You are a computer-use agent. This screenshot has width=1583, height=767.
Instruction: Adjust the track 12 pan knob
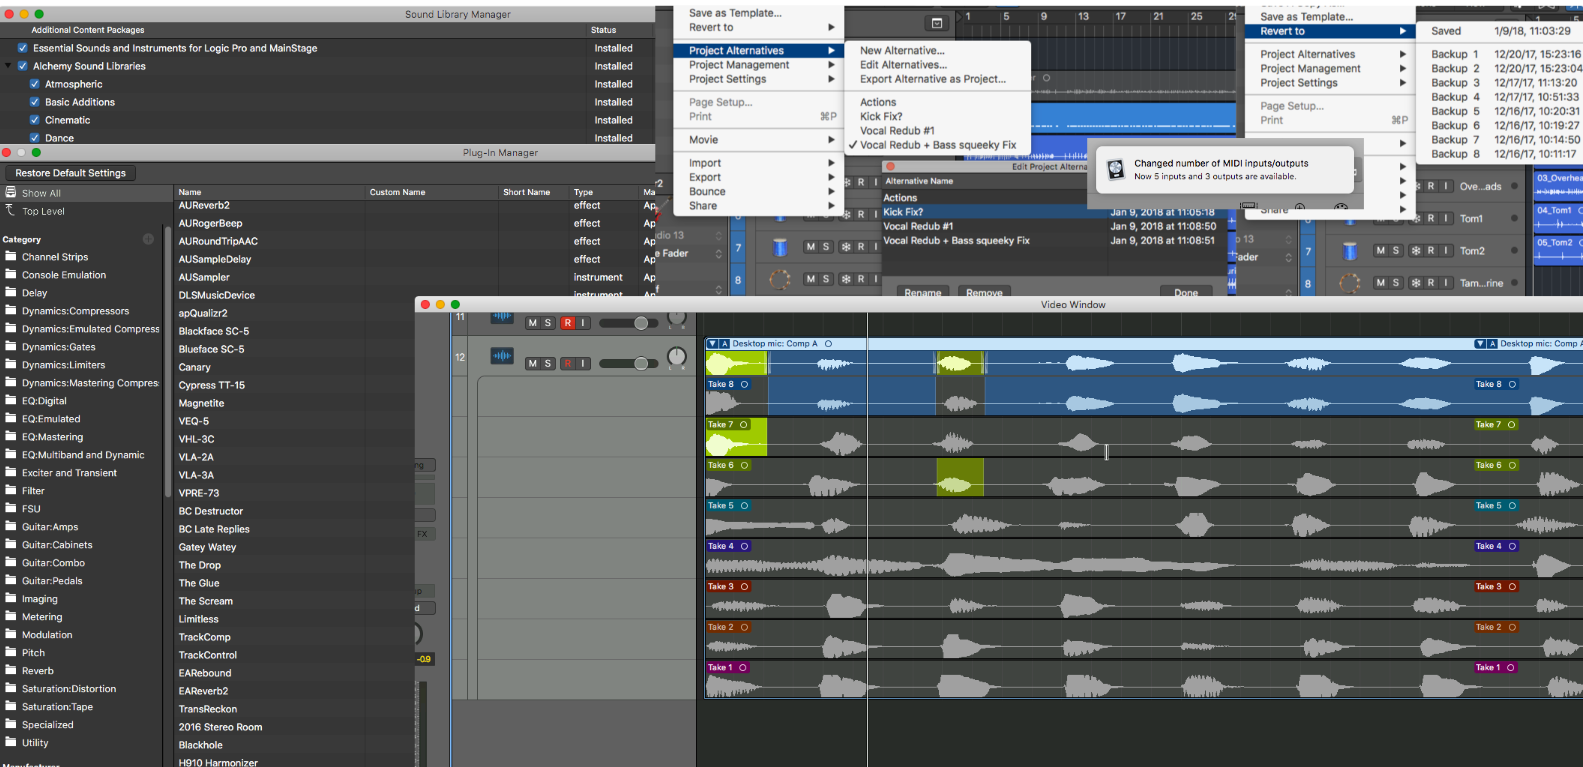click(x=677, y=357)
